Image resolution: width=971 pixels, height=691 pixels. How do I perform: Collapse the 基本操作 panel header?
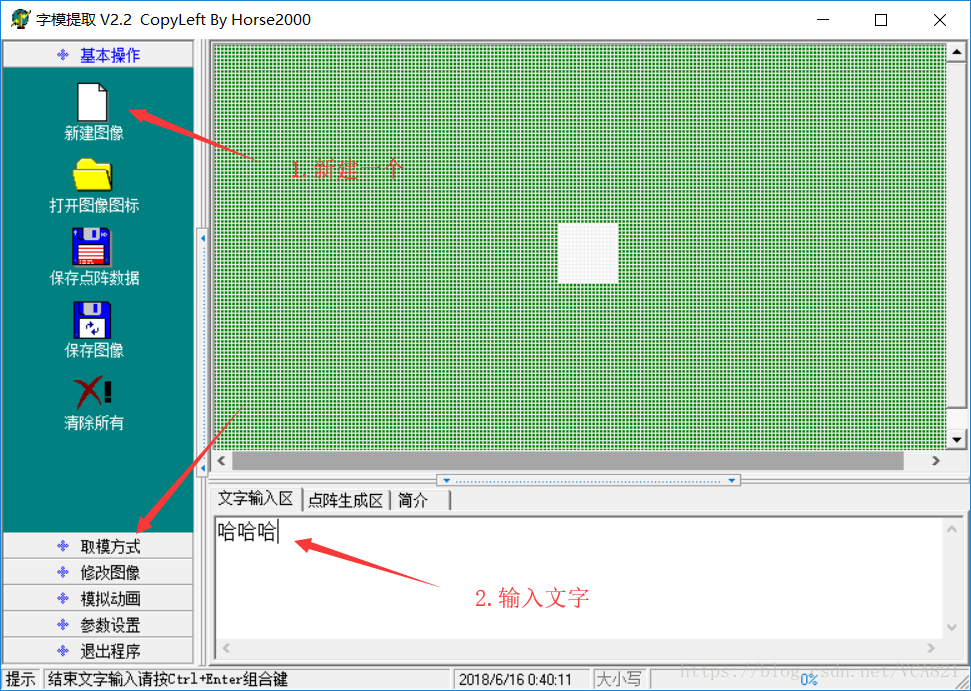coord(98,55)
